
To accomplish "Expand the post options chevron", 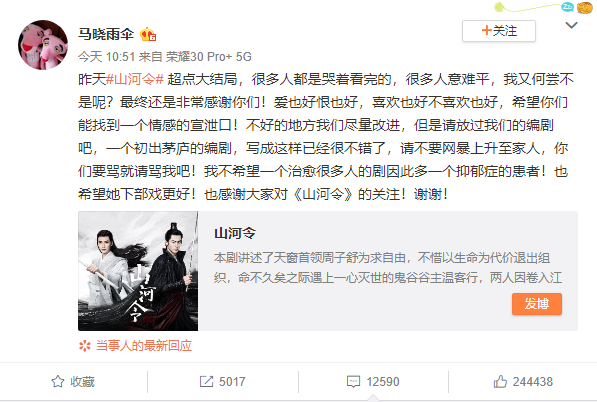I will (x=571, y=26).
